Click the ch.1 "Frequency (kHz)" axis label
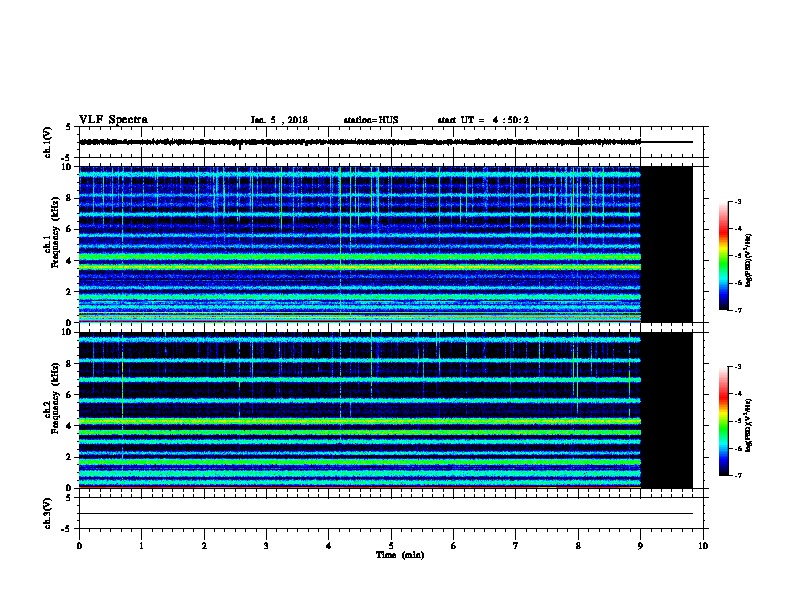792x612 pixels. pyautogui.click(x=55, y=233)
